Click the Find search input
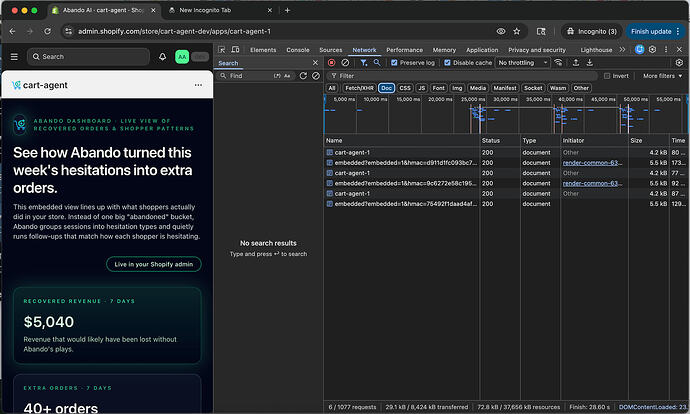This screenshot has height=414, width=690. tap(250, 76)
